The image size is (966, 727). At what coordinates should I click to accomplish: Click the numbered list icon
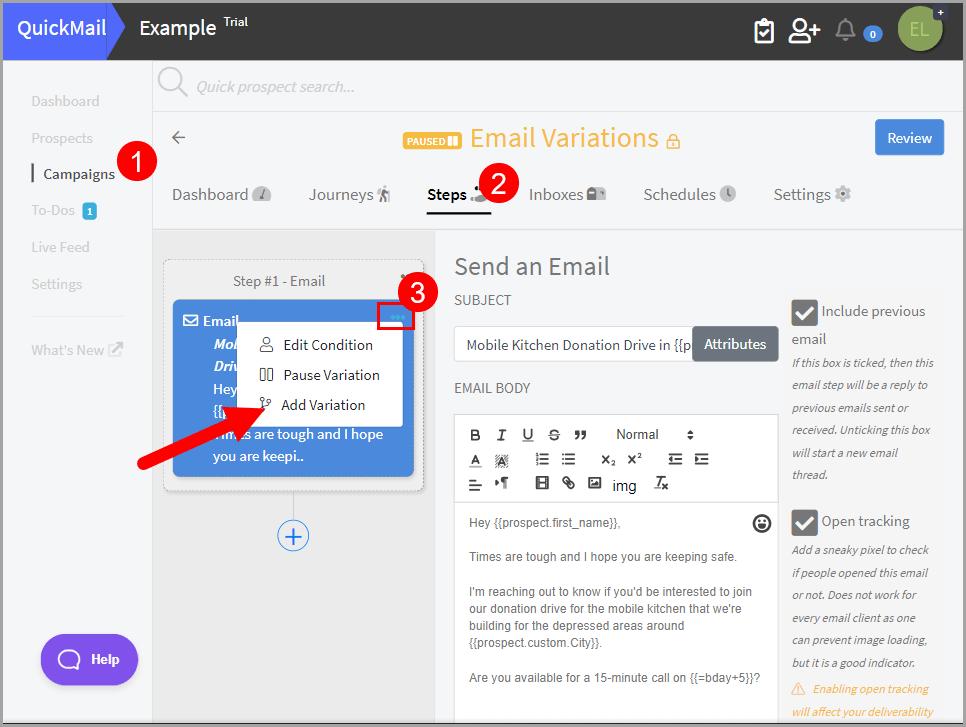(542, 459)
